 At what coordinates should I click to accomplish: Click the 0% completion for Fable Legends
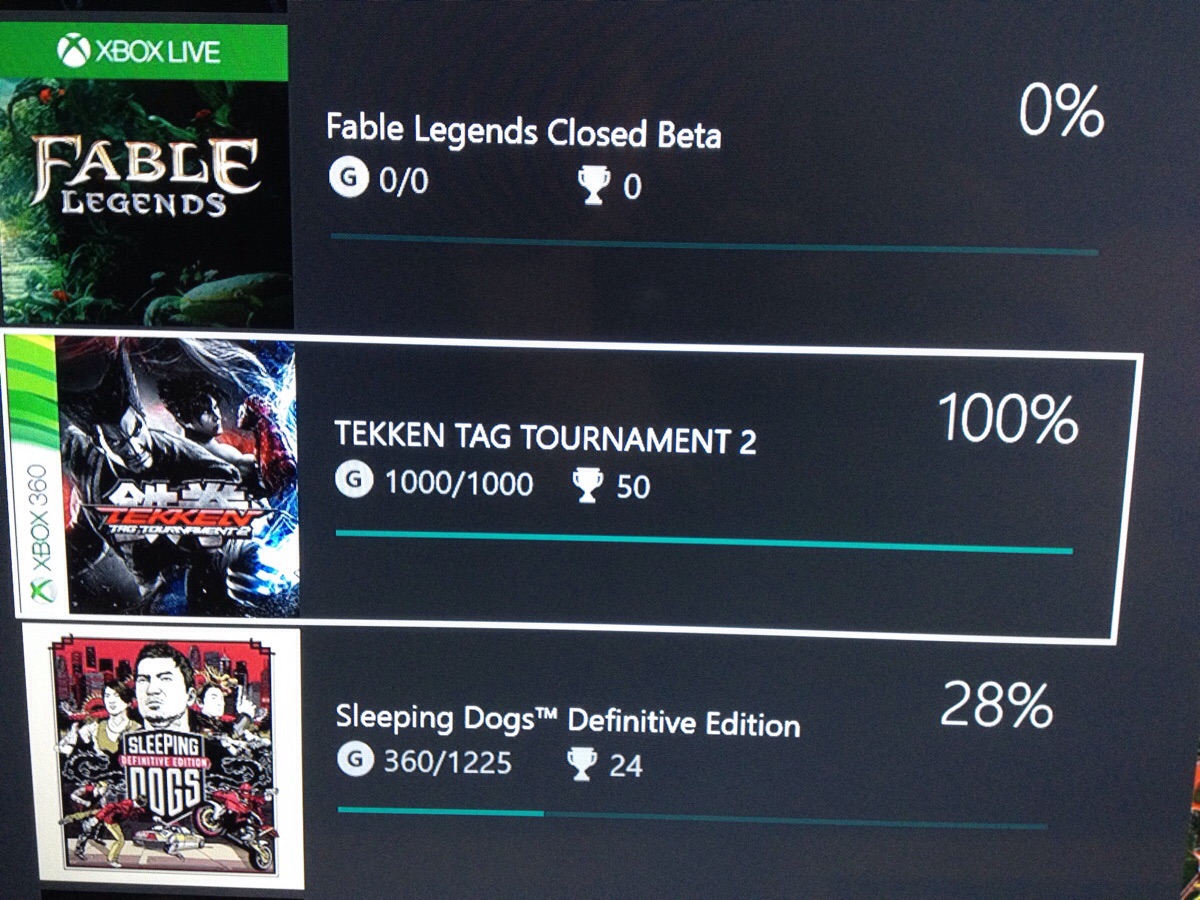click(x=1061, y=112)
